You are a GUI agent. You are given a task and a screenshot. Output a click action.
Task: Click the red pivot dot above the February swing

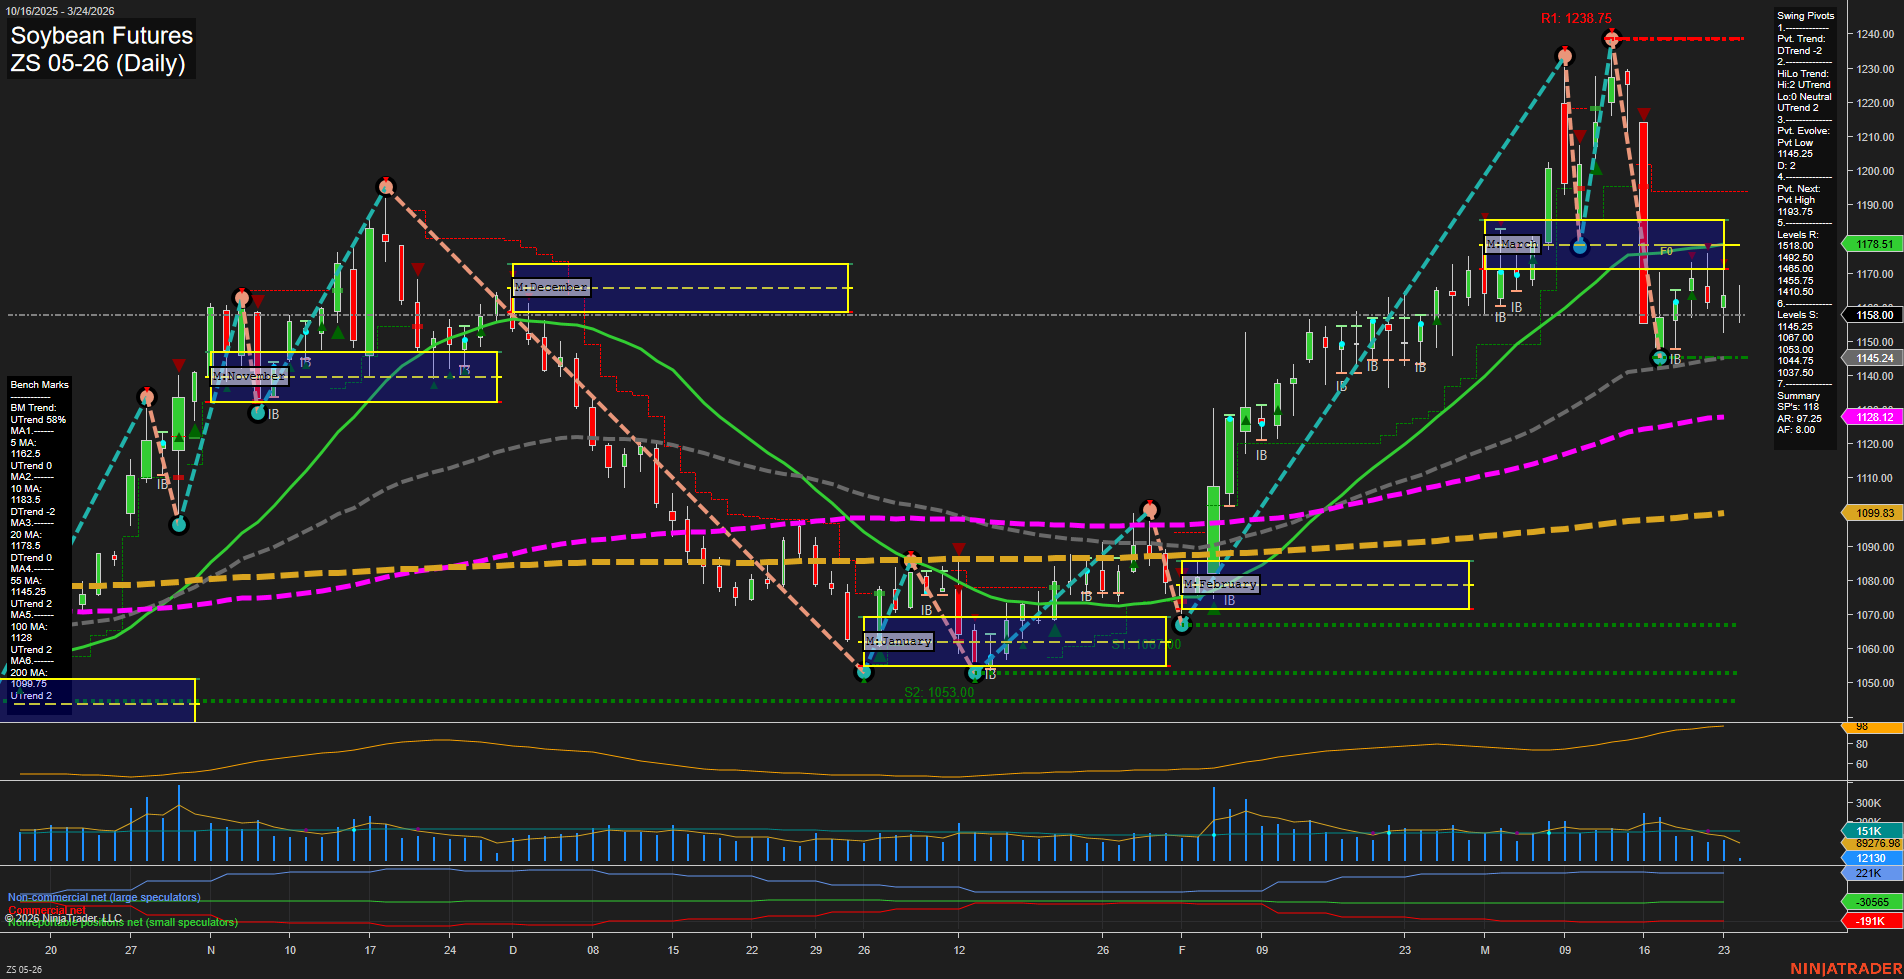point(1150,509)
